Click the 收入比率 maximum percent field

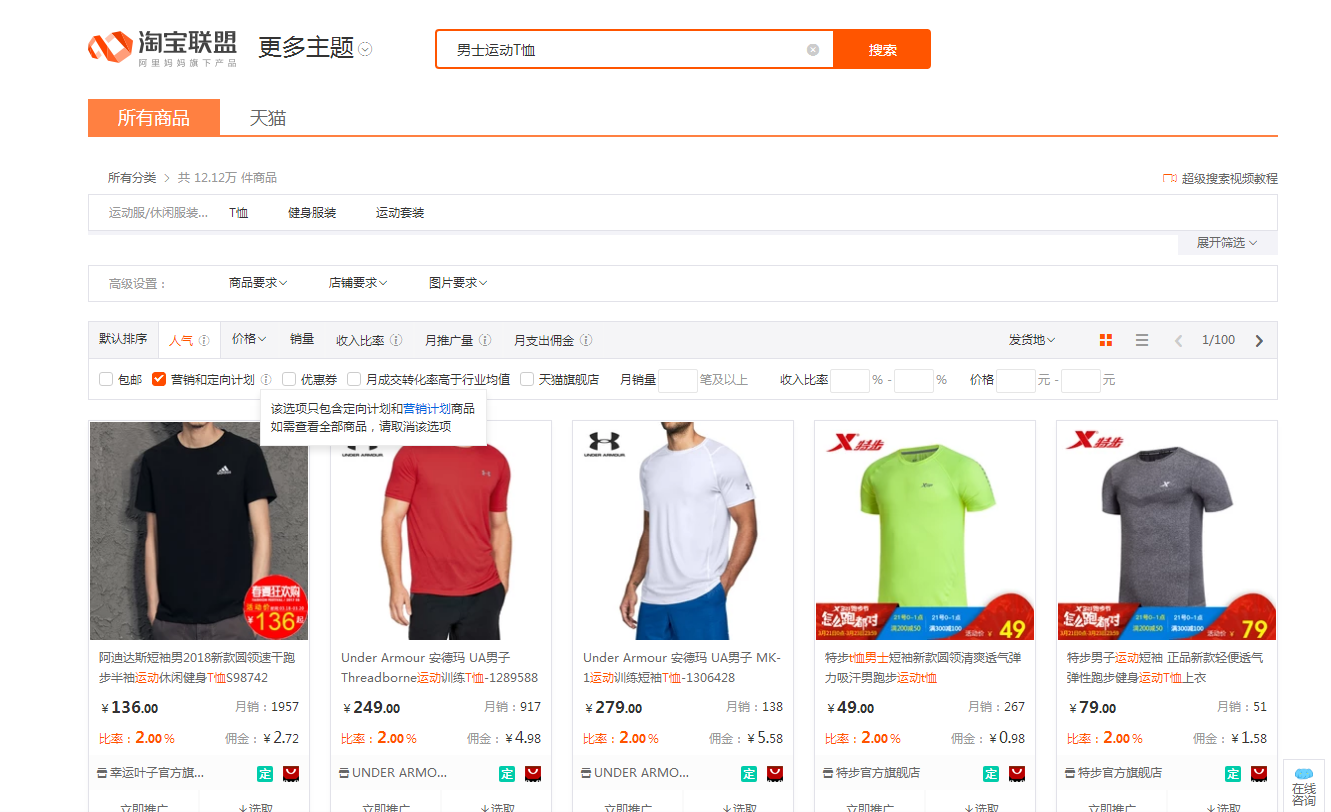tap(913, 380)
